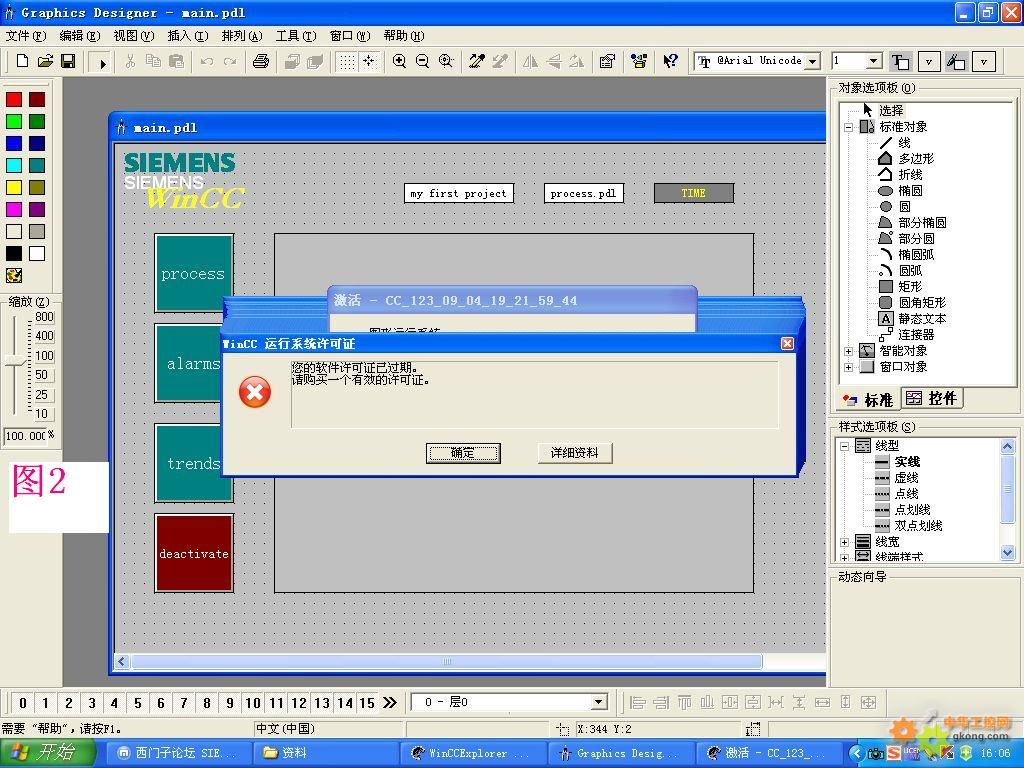Toggle layer 5 visibility button
This screenshot has height=768, width=1024.
coord(138,703)
